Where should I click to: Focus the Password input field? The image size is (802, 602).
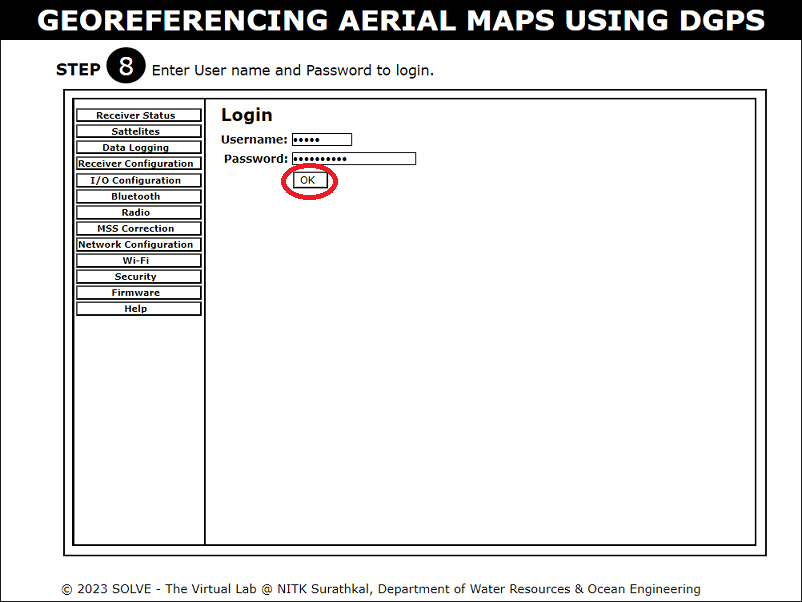click(x=353, y=159)
